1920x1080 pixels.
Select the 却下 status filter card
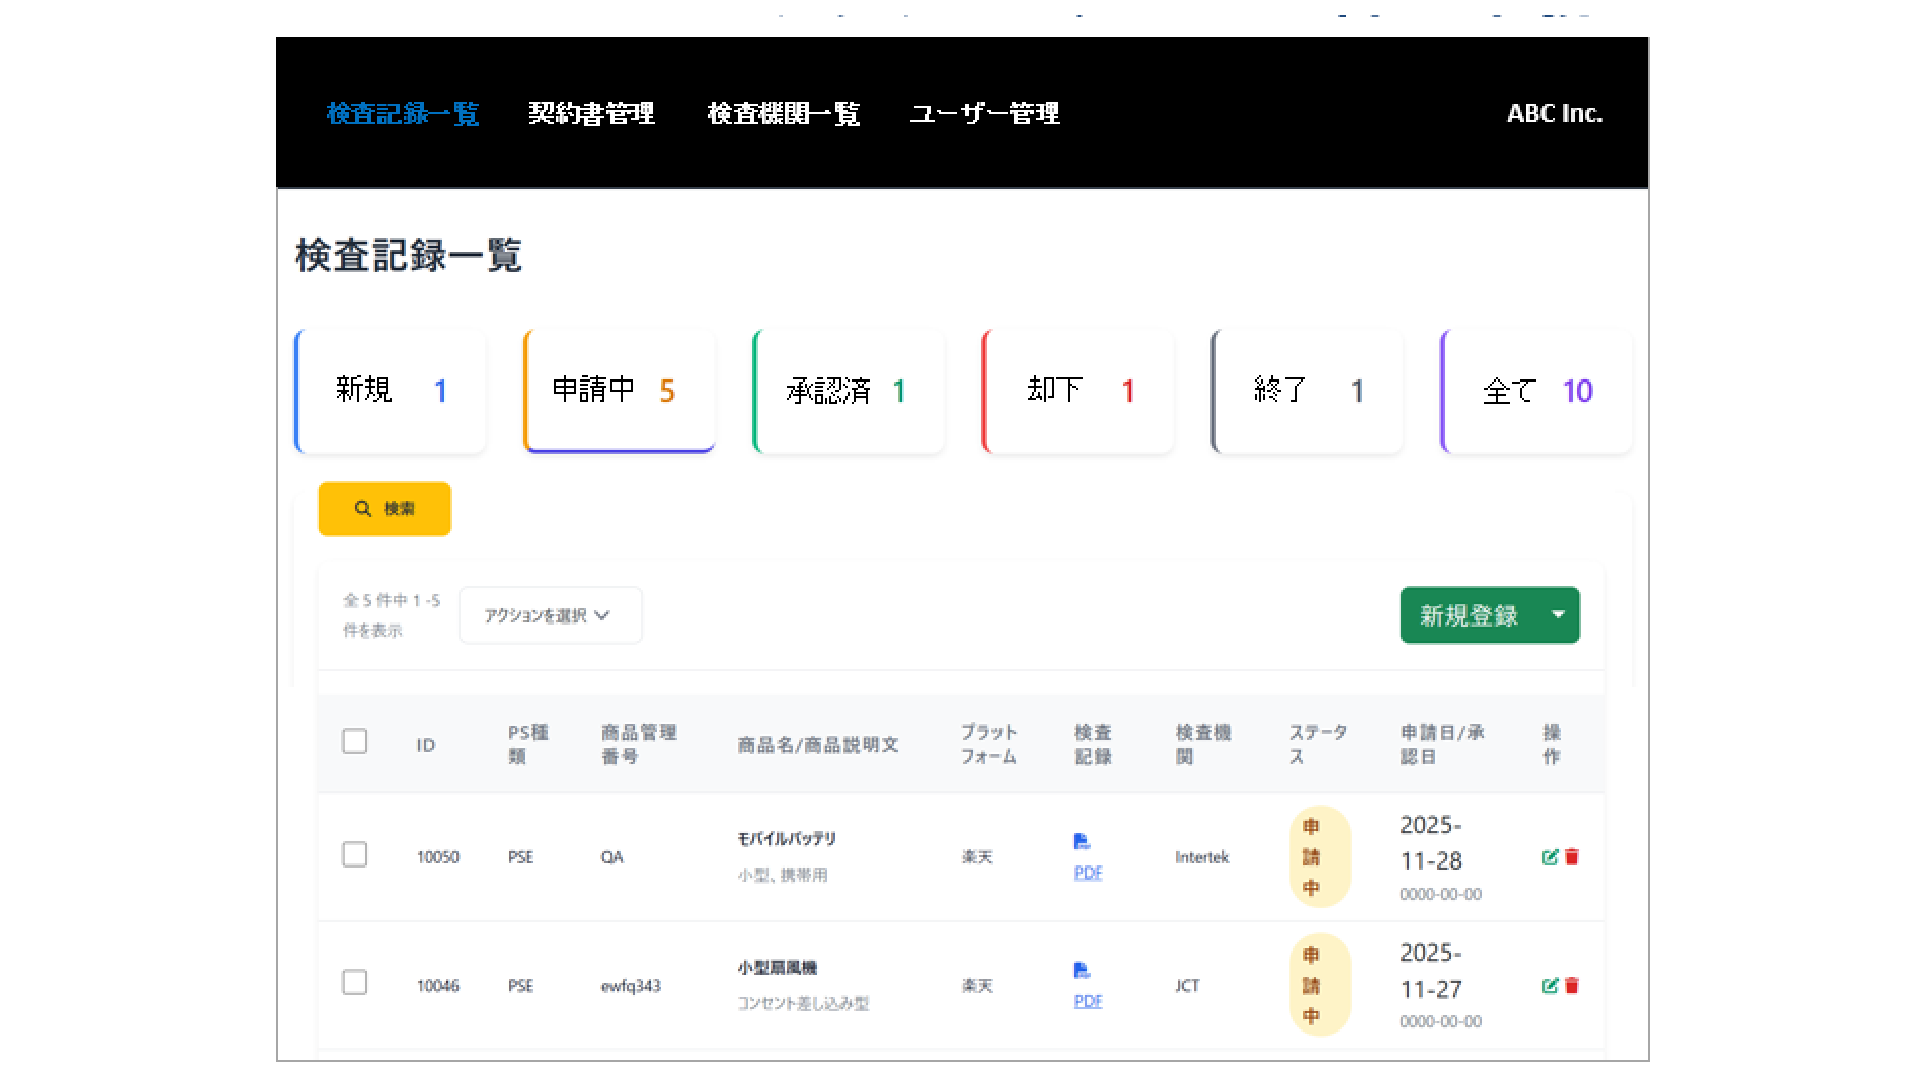(1077, 391)
